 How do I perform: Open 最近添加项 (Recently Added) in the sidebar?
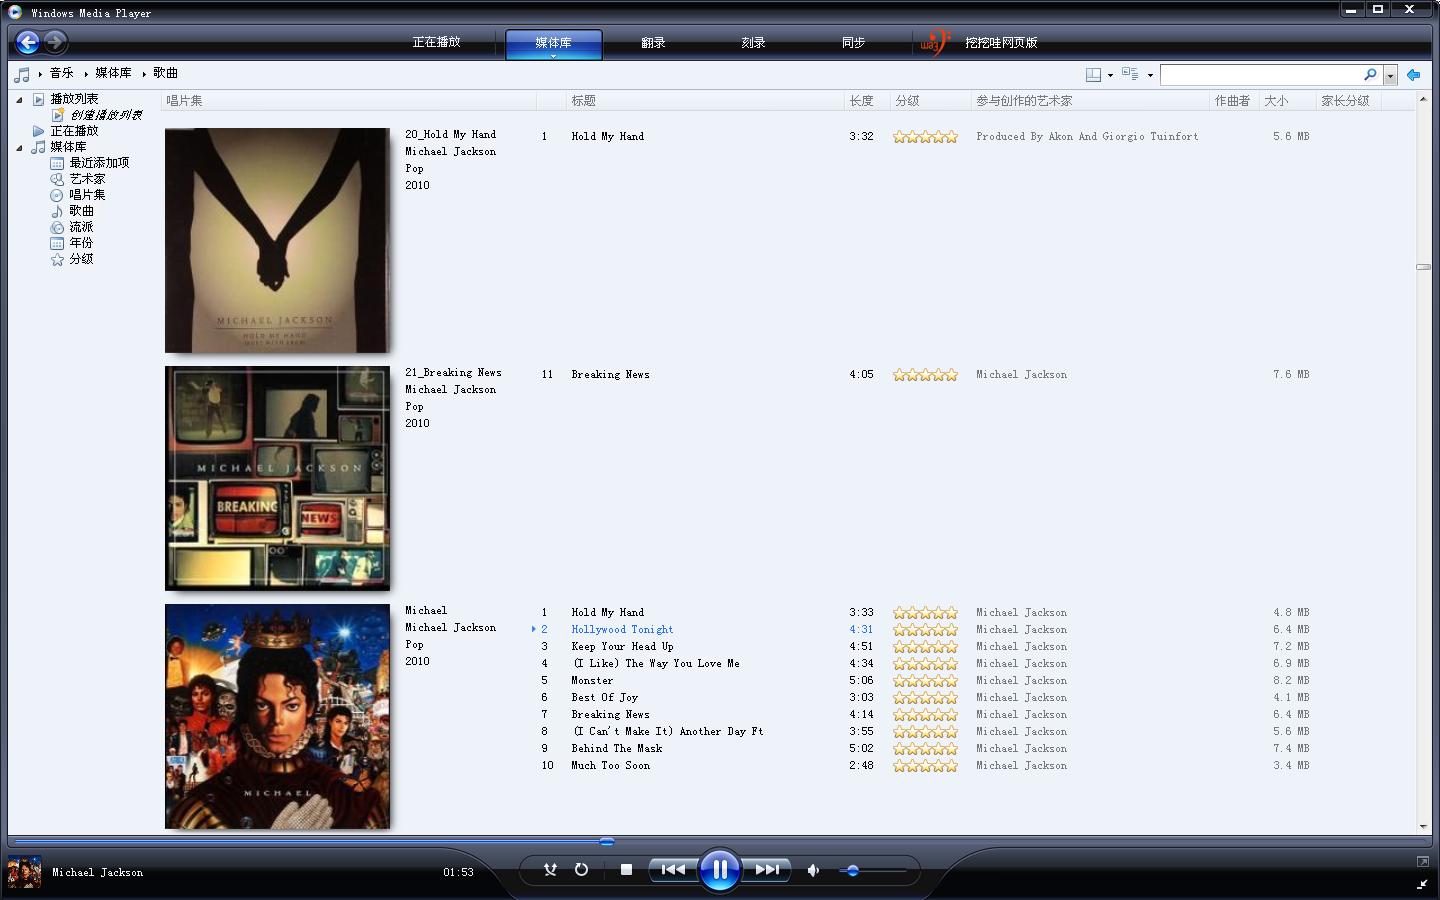point(98,163)
